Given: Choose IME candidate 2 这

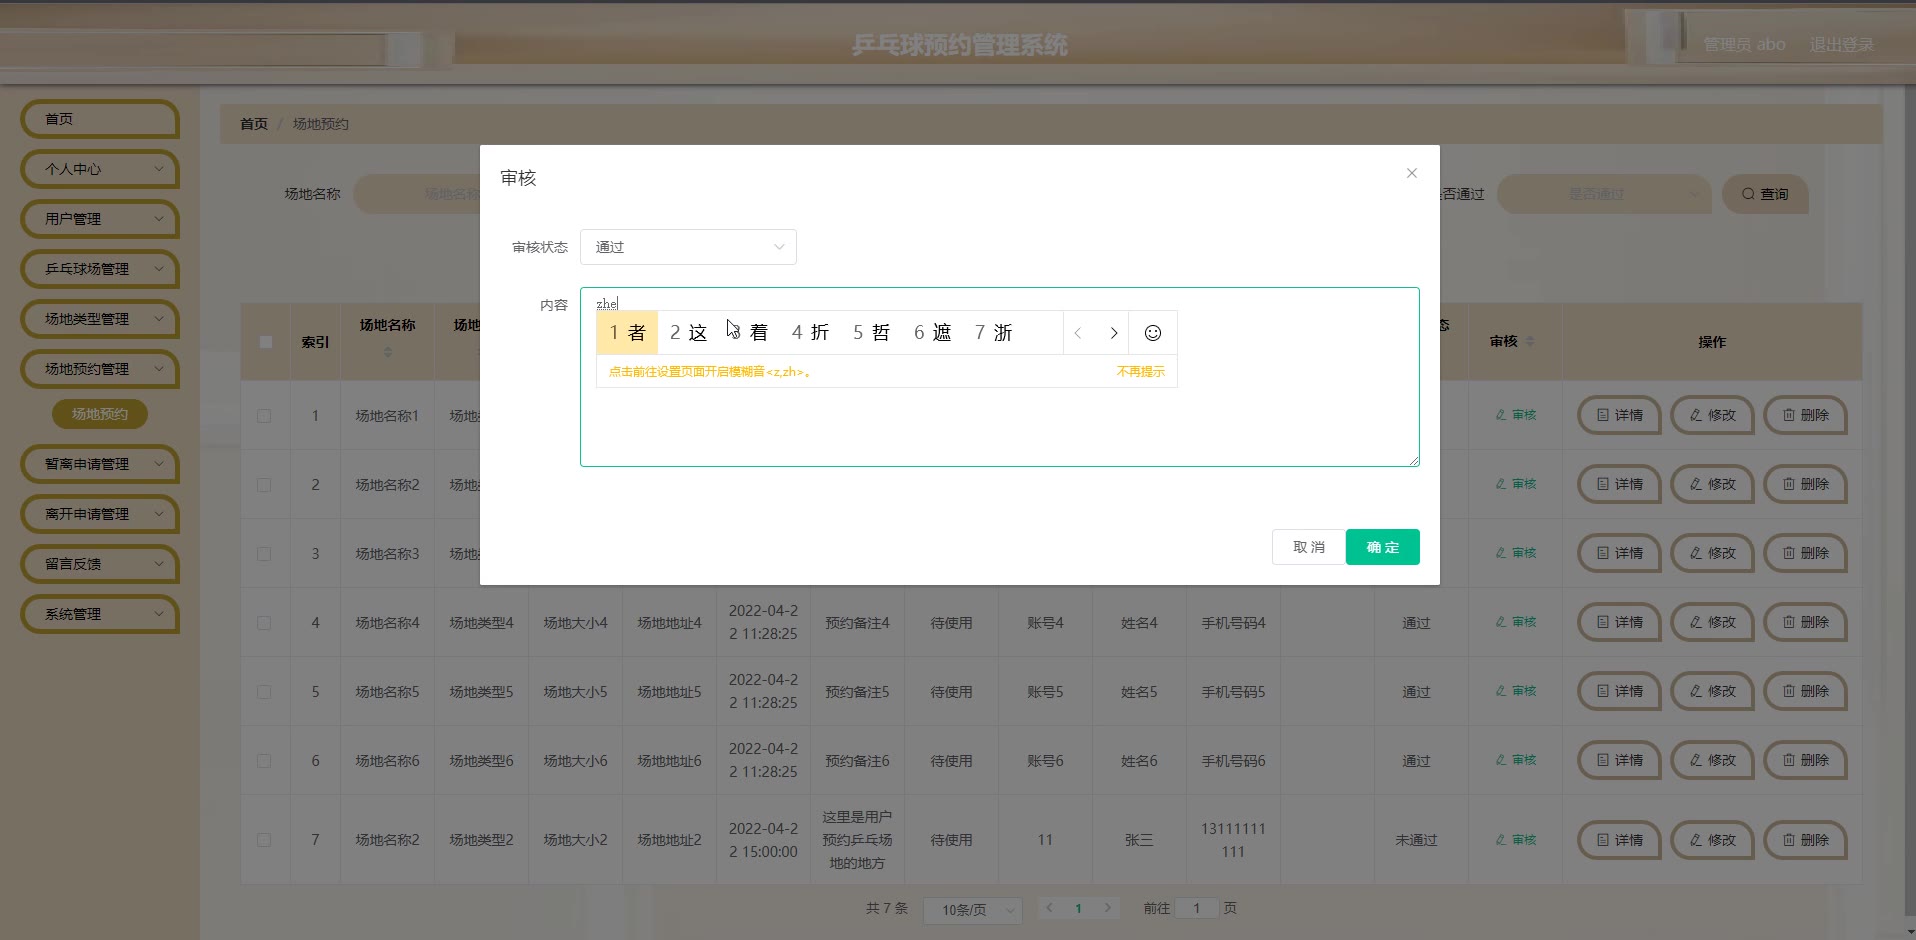Looking at the screenshot, I should 688,333.
